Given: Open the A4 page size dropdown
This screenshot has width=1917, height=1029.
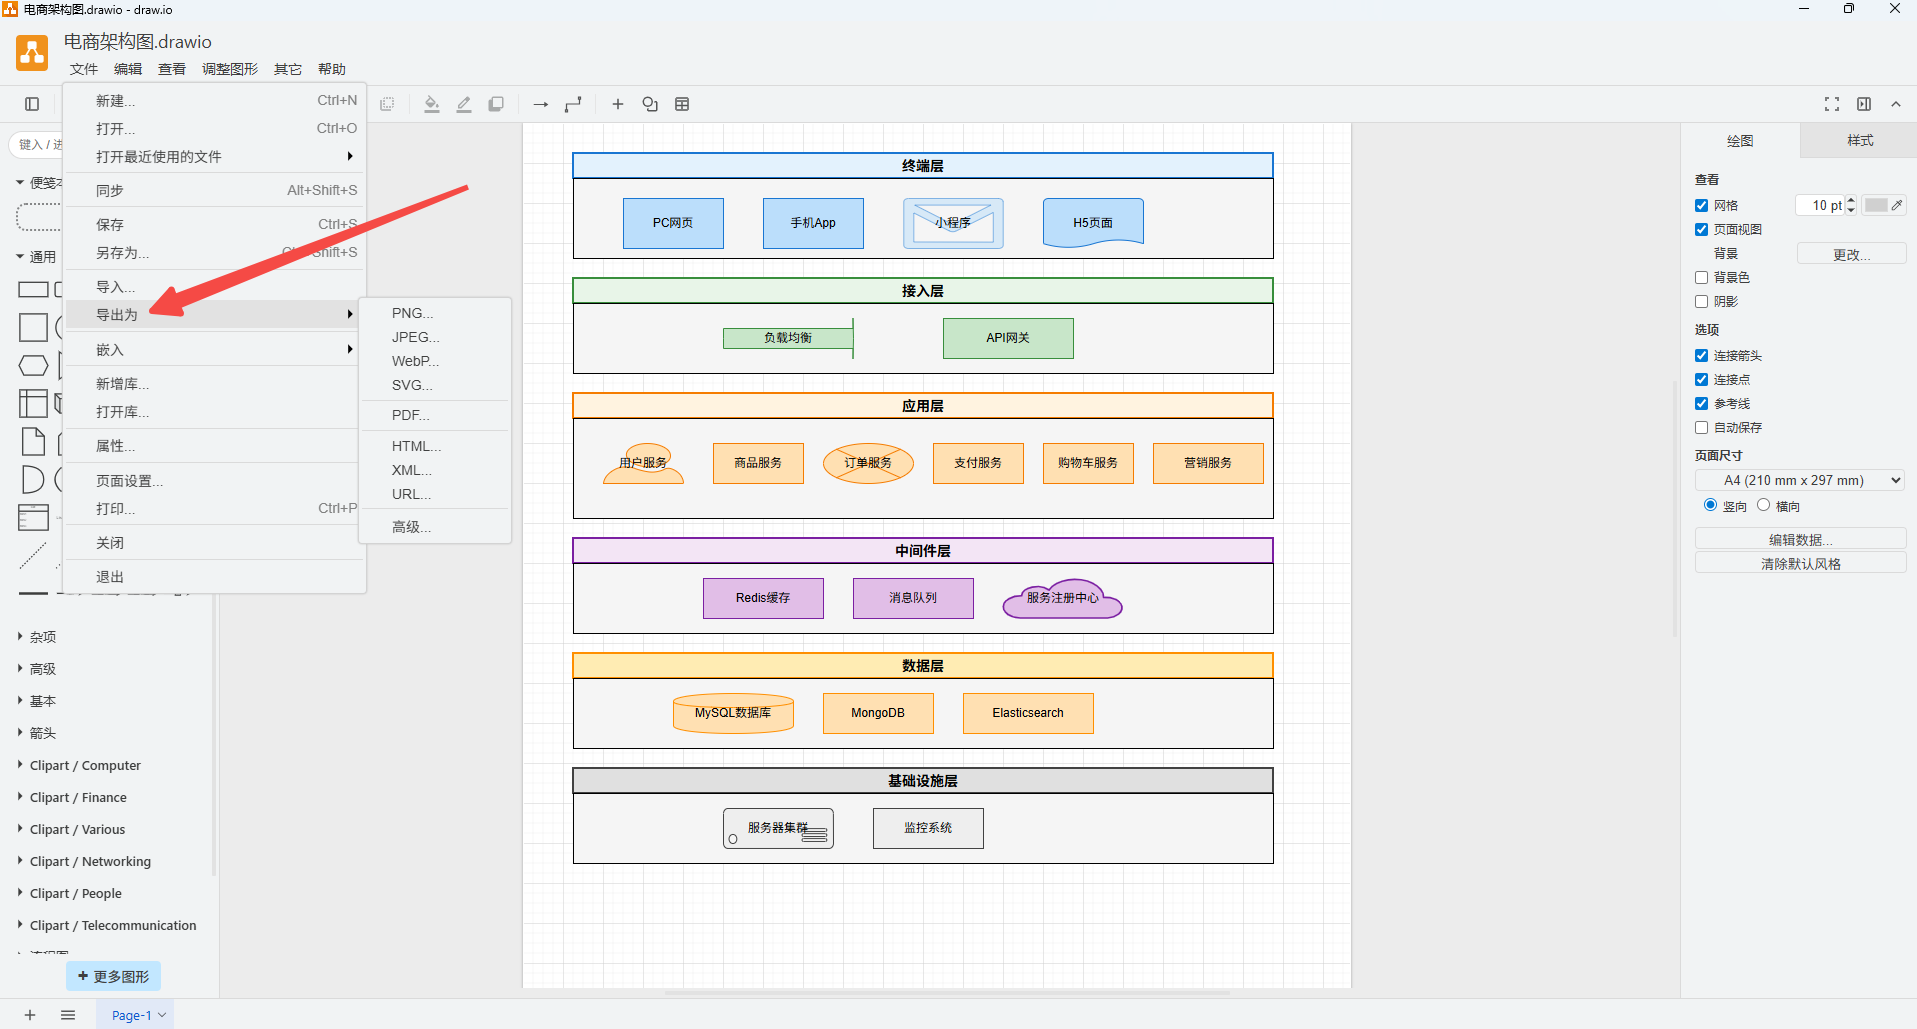Looking at the screenshot, I should click(x=1800, y=480).
